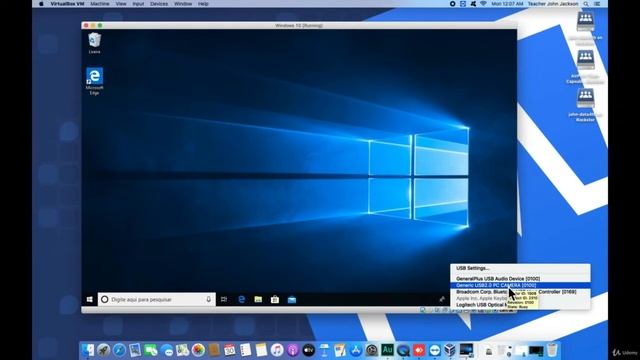Image resolution: width=640 pixels, height=360 pixels.
Task: Open the Trash in the Dock
Action: [552, 350]
